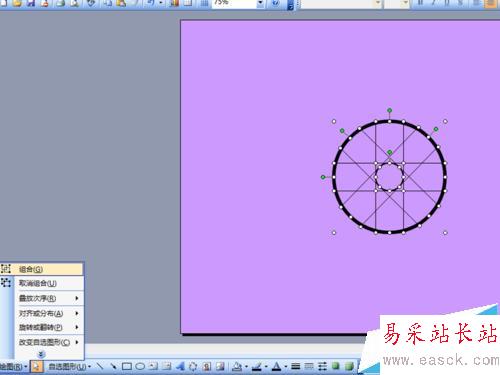Insert Clip Art from drawing toolbar
The width and height of the screenshot is (500, 375).
coord(207,366)
